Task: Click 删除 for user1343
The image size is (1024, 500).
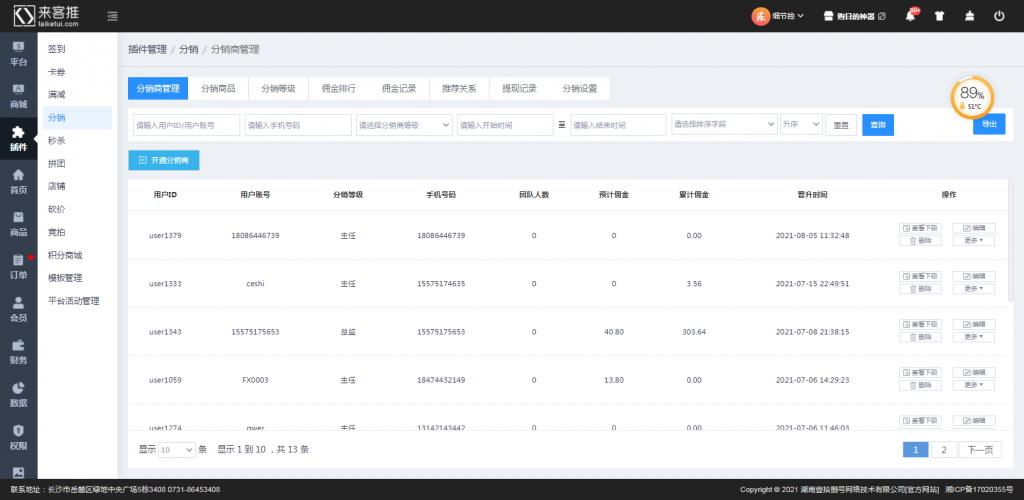Action: (x=920, y=337)
